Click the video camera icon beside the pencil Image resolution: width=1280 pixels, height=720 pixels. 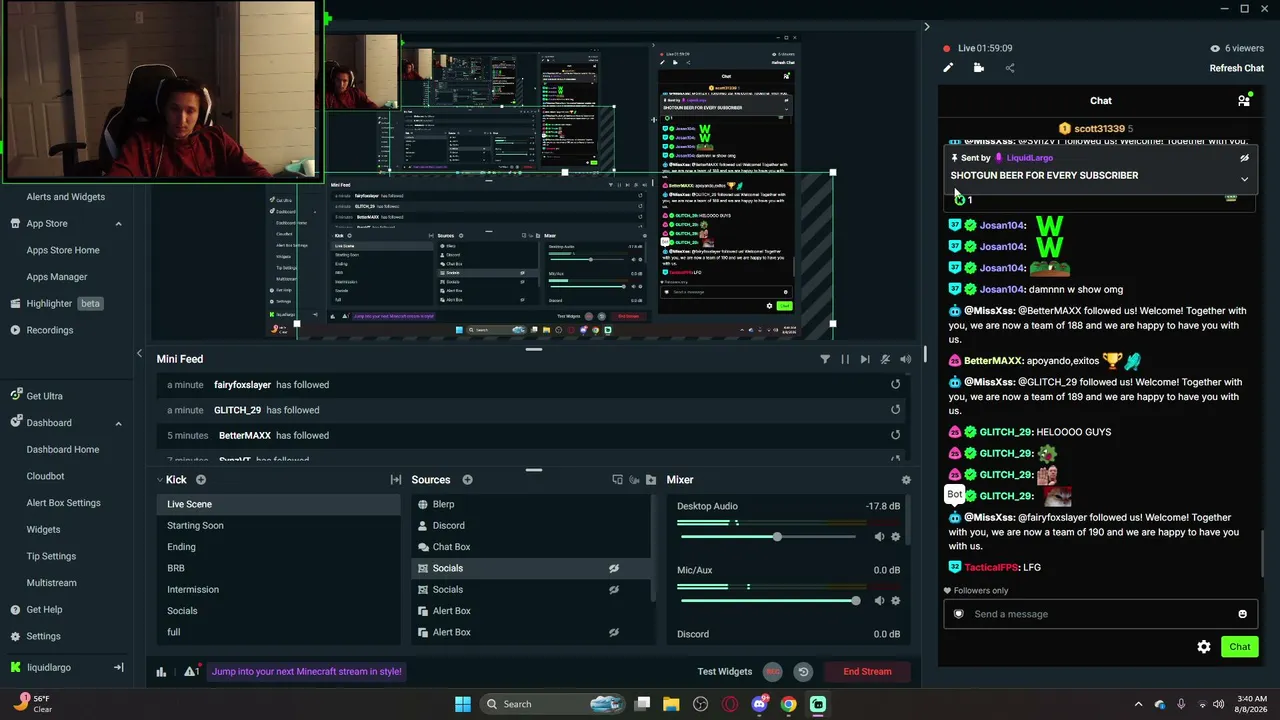tap(979, 68)
